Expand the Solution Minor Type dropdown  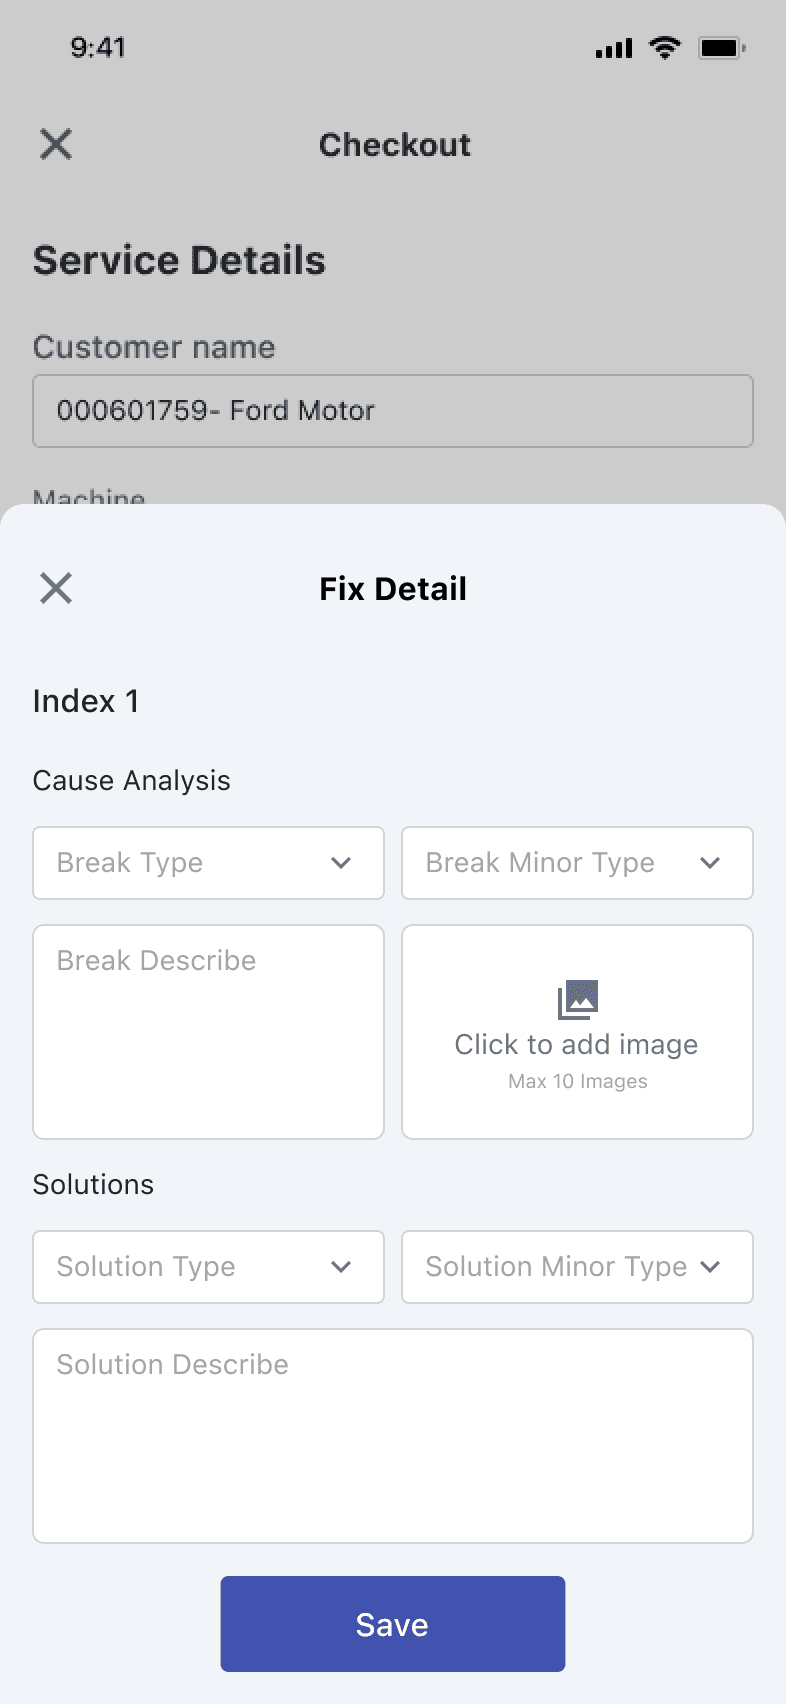577,1267
